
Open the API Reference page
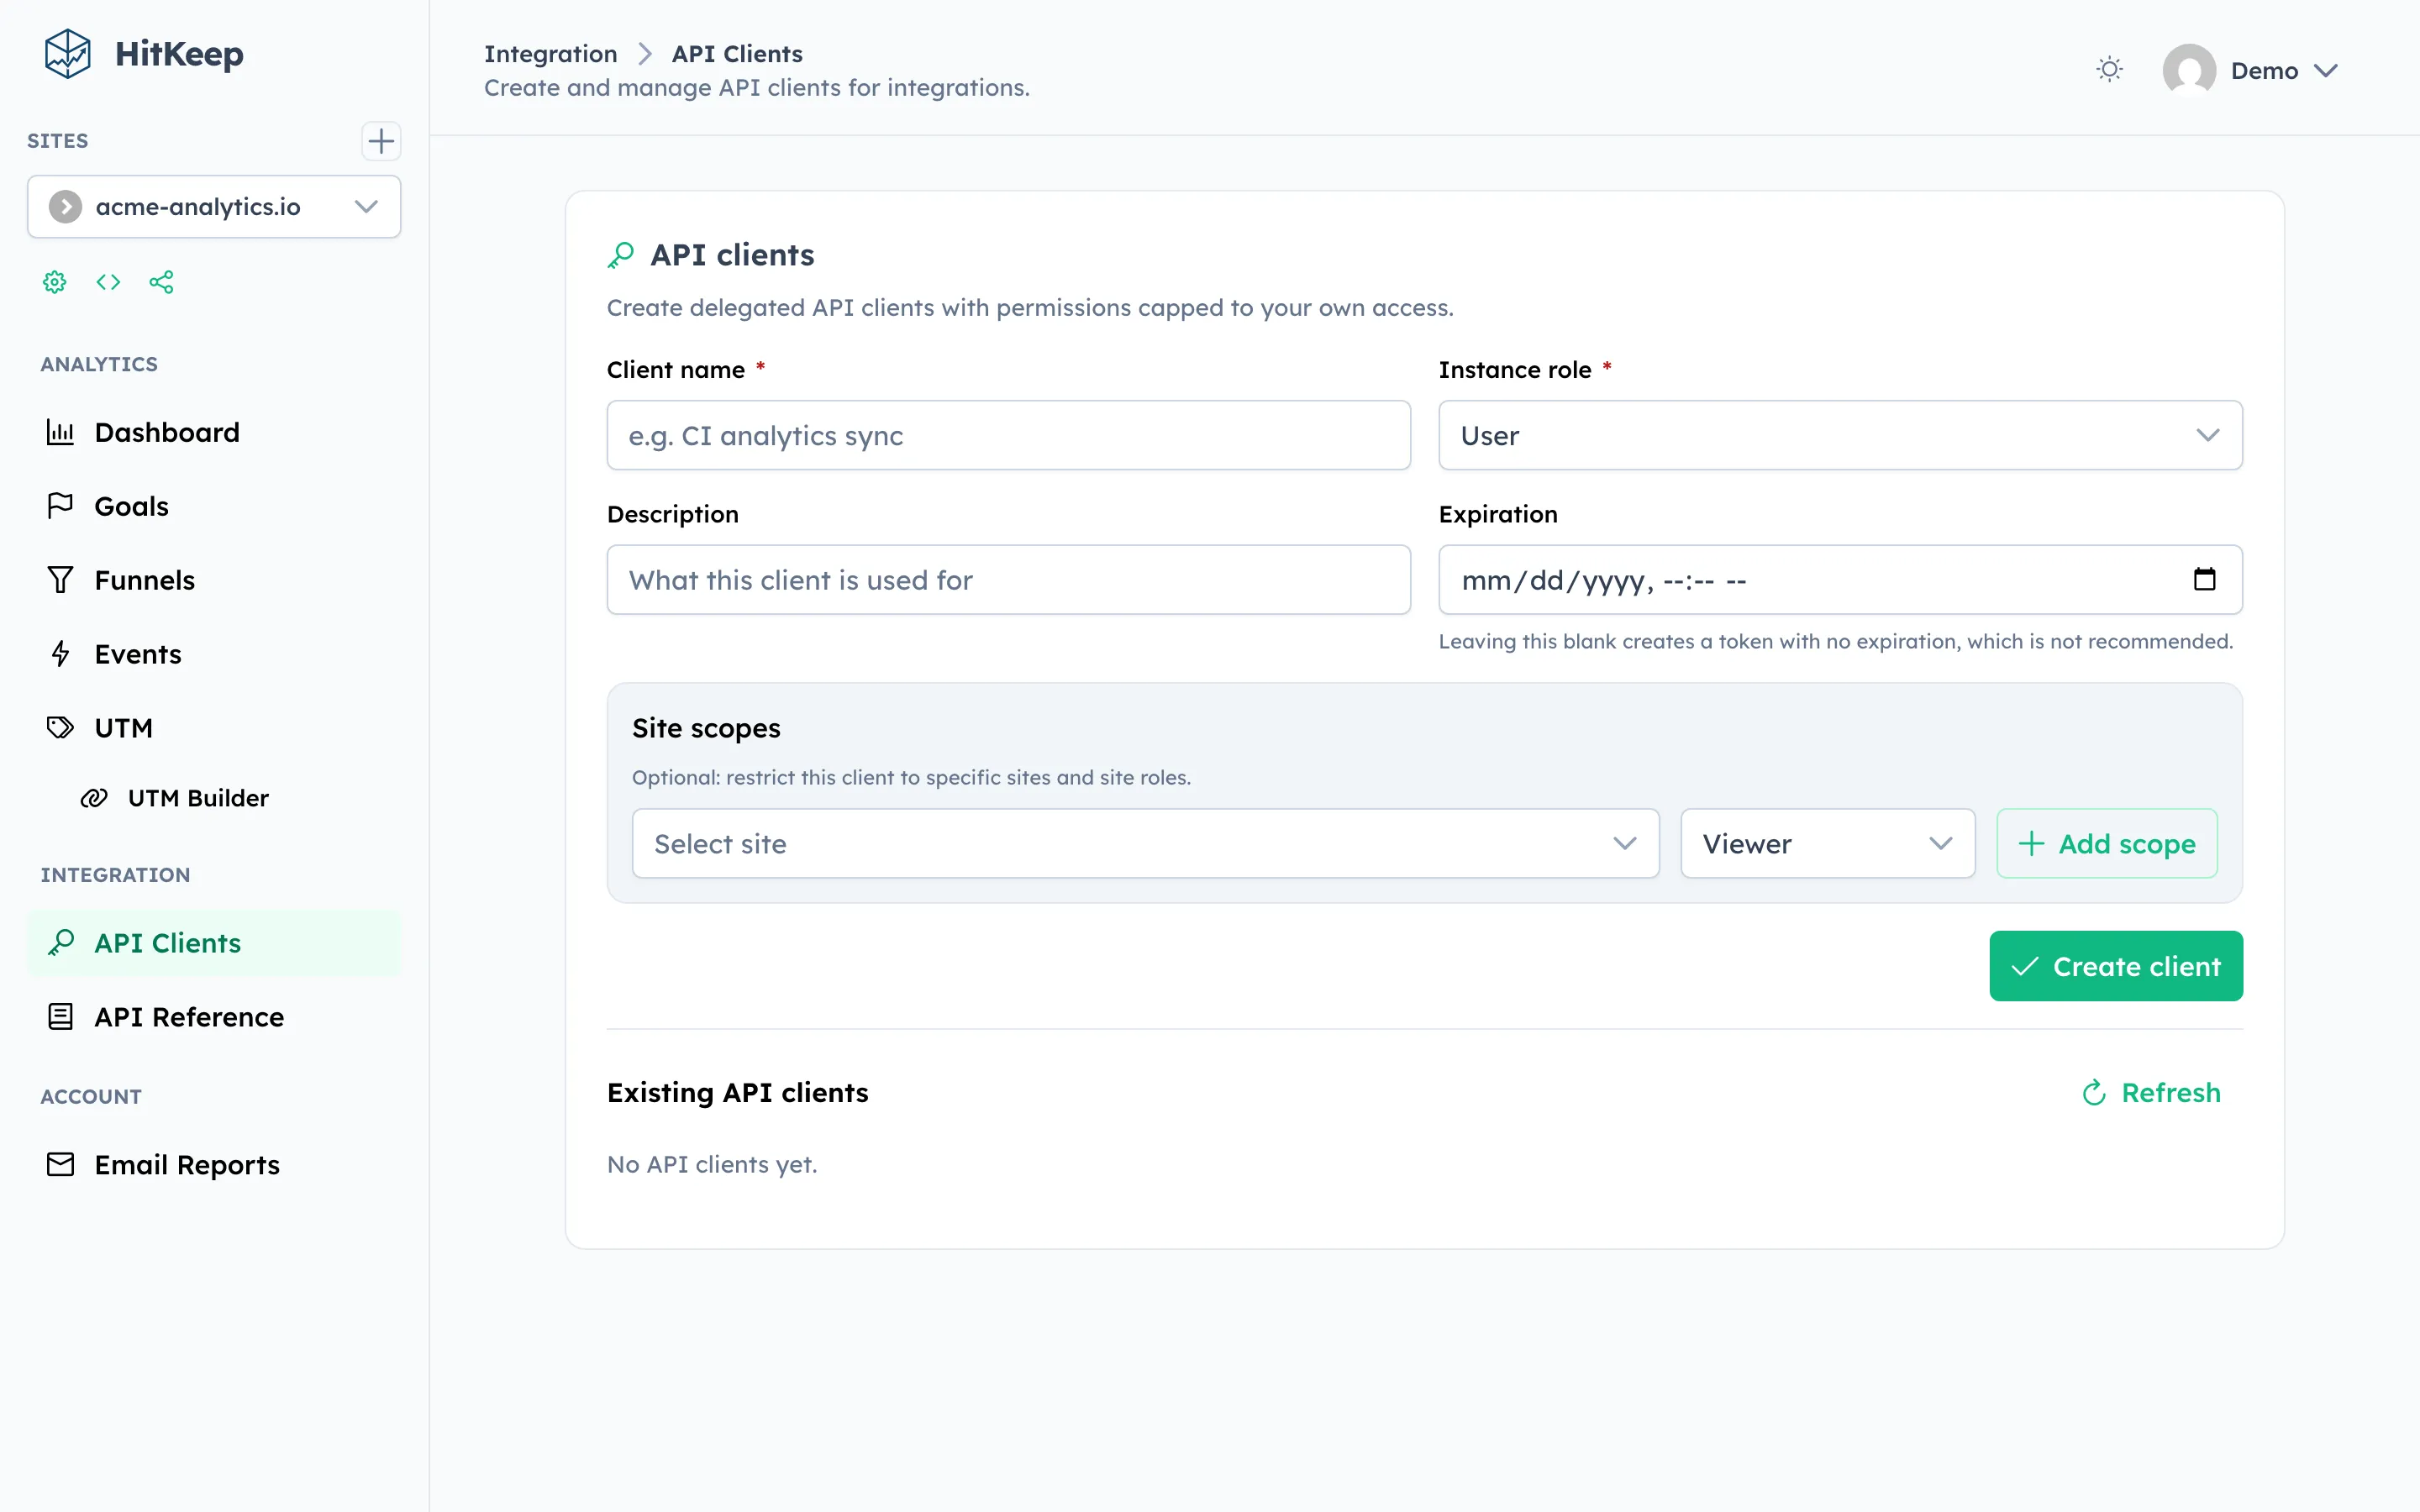click(189, 1017)
